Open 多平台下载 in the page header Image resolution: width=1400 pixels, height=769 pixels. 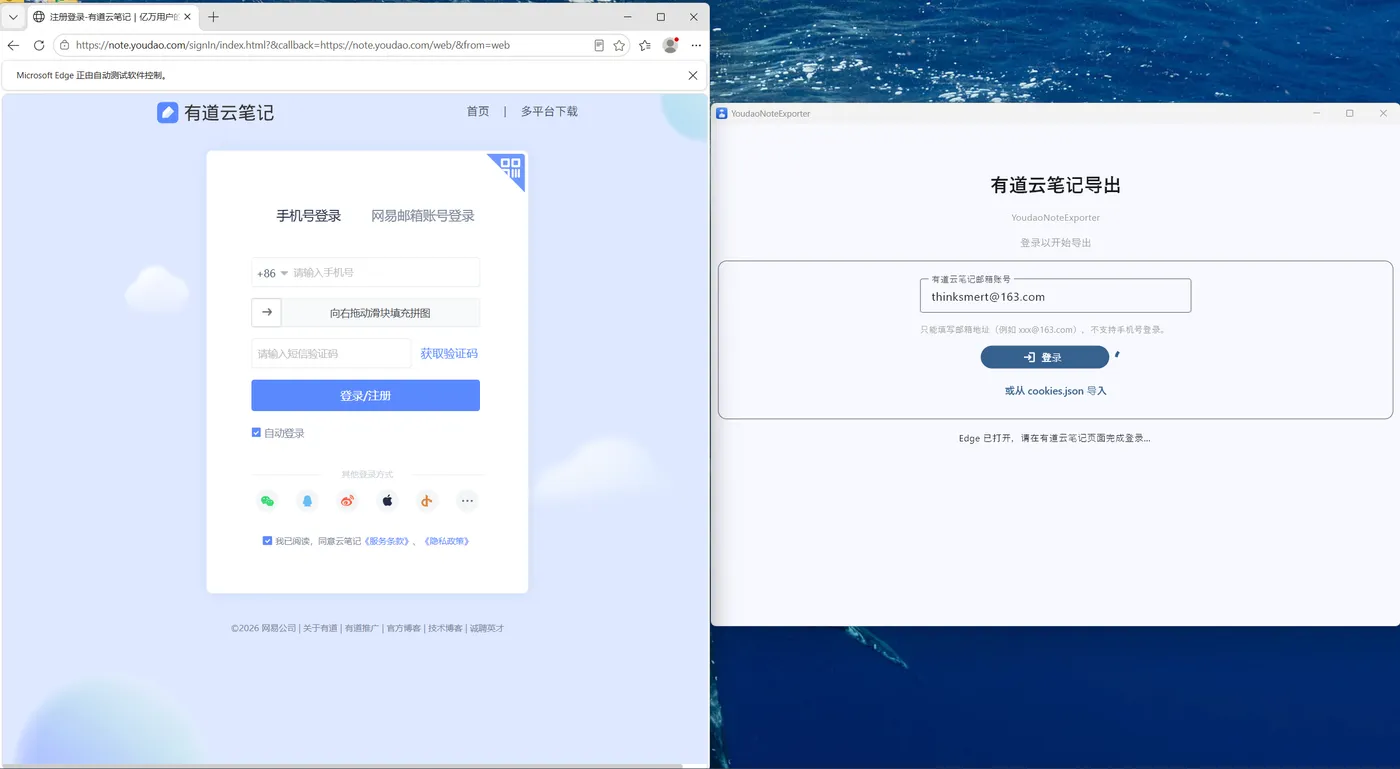(x=549, y=112)
